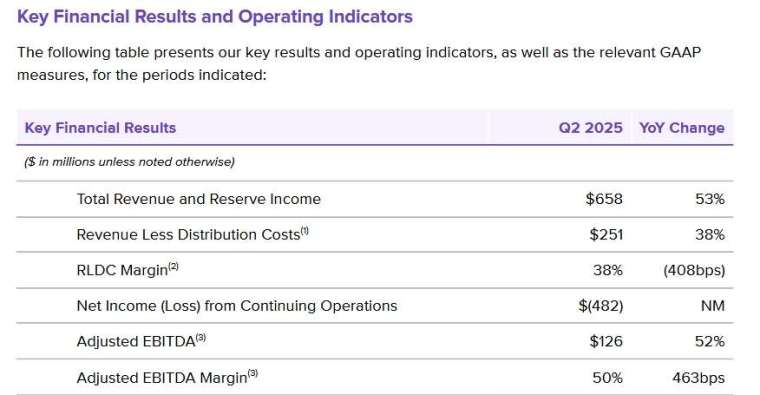Click Net Income (Loss) from Continuing Operations

click(237, 306)
